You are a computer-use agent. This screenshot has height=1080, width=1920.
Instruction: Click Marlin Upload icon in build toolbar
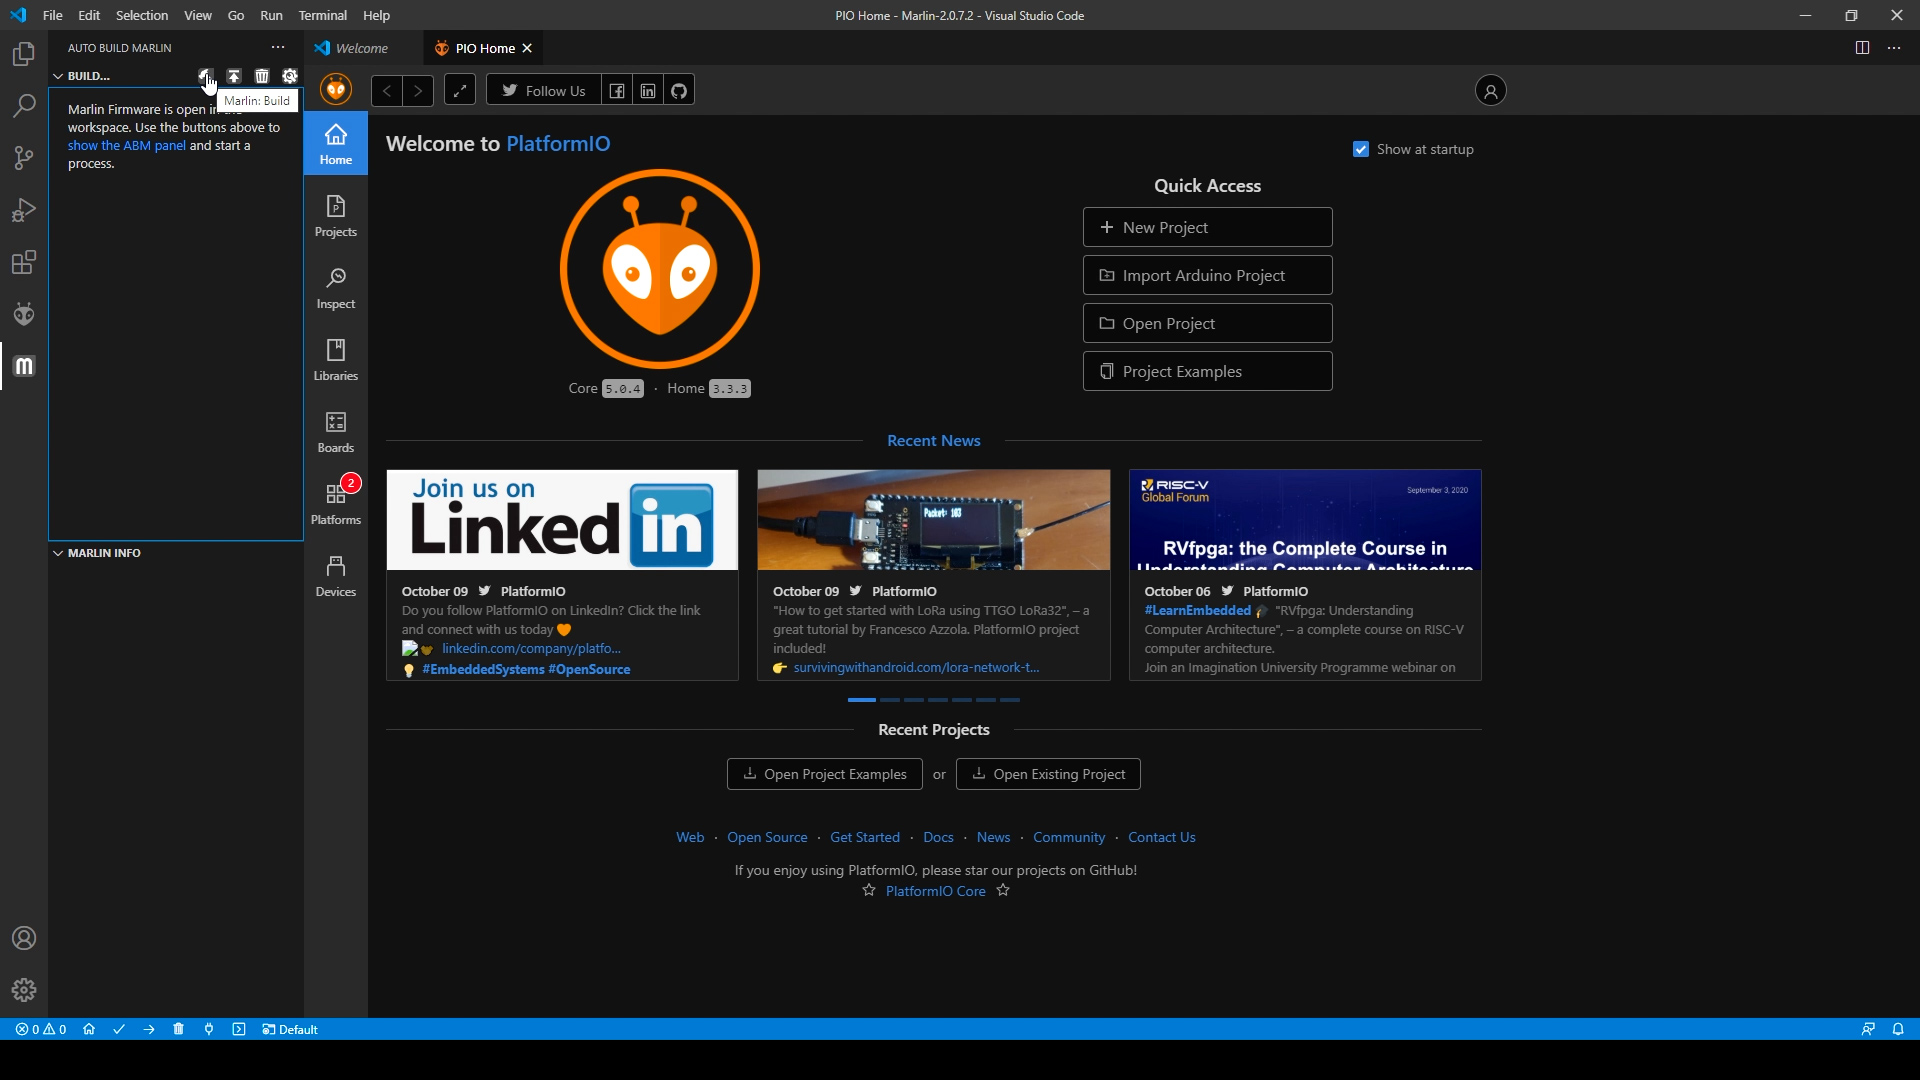(x=233, y=76)
